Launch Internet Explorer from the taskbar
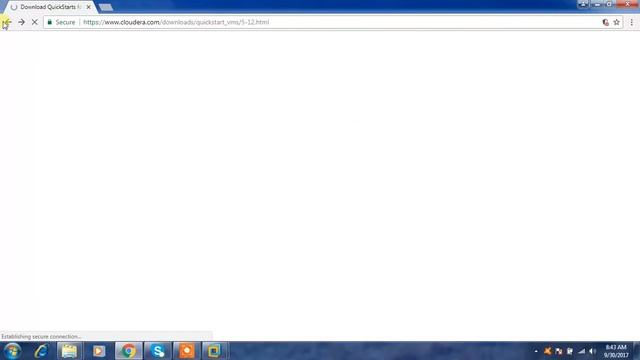 41,351
